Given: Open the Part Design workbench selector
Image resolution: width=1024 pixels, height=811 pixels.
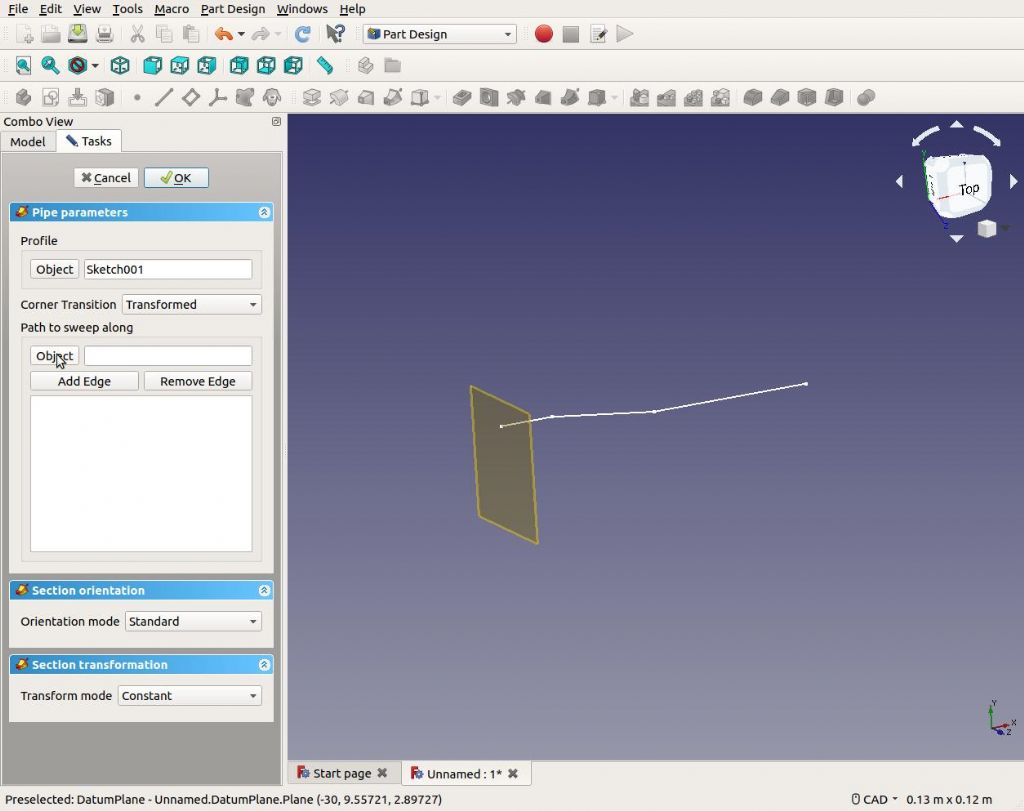Looking at the screenshot, I should point(440,34).
